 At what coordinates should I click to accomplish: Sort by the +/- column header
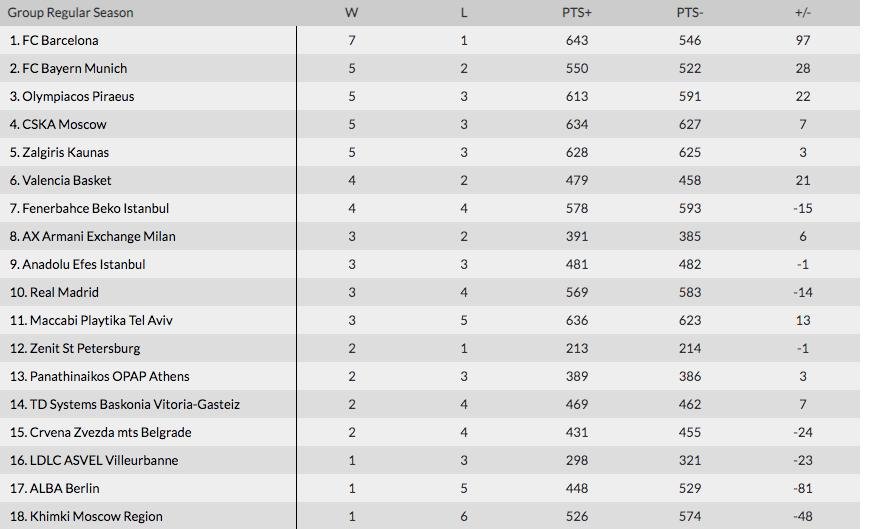click(x=803, y=13)
